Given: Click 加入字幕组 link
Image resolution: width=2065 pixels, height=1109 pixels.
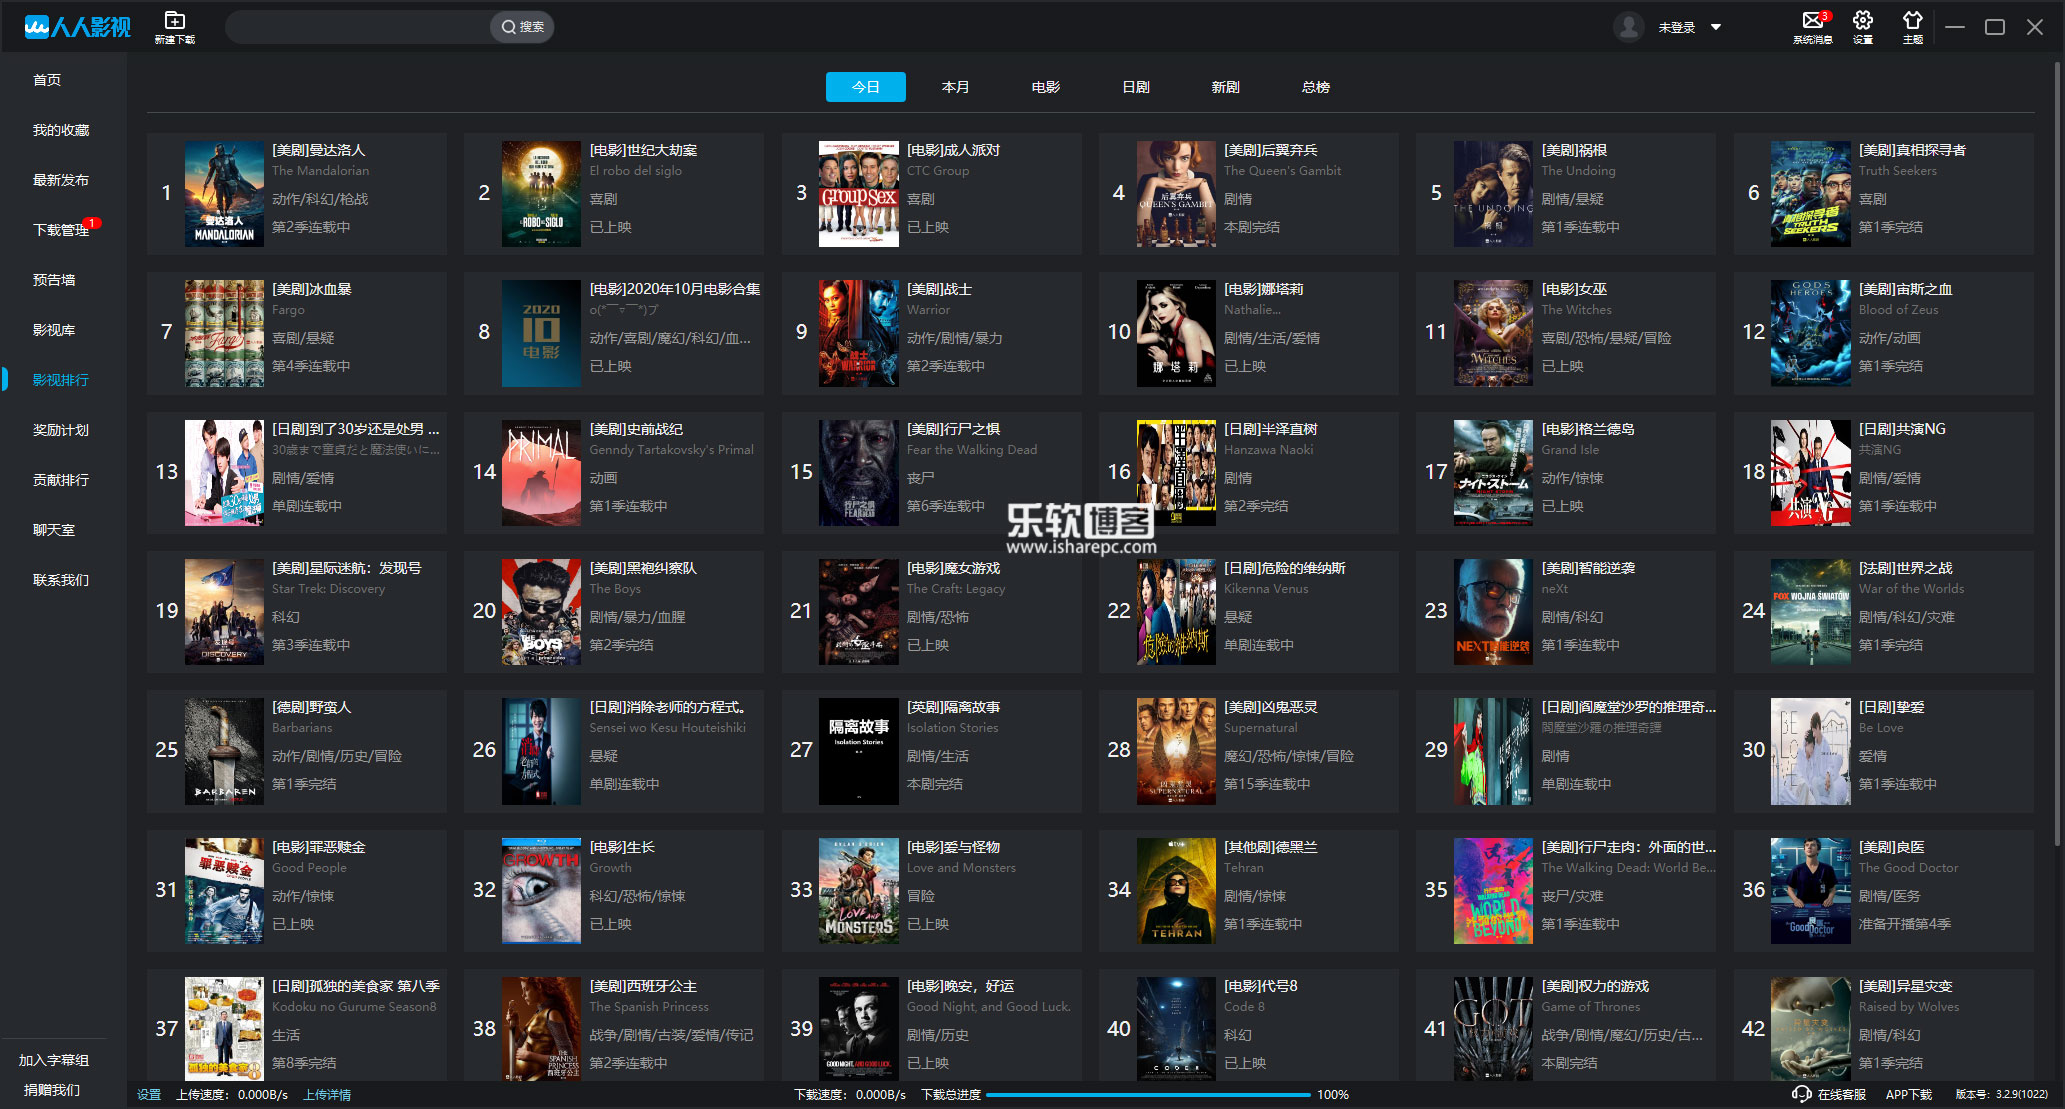Looking at the screenshot, I should tap(54, 1060).
